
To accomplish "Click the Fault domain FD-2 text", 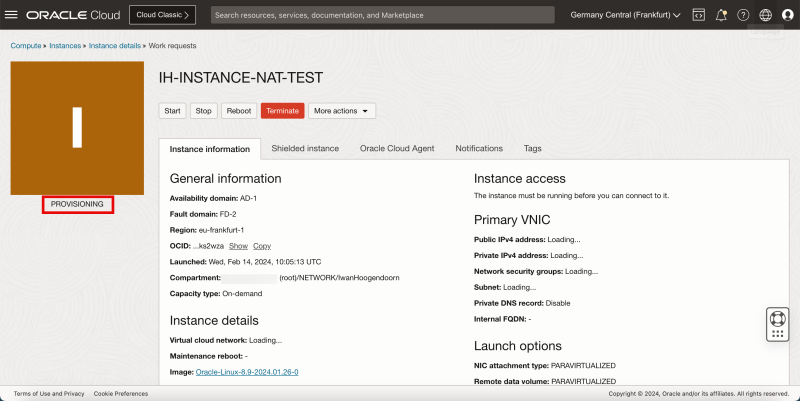I will [203, 214].
